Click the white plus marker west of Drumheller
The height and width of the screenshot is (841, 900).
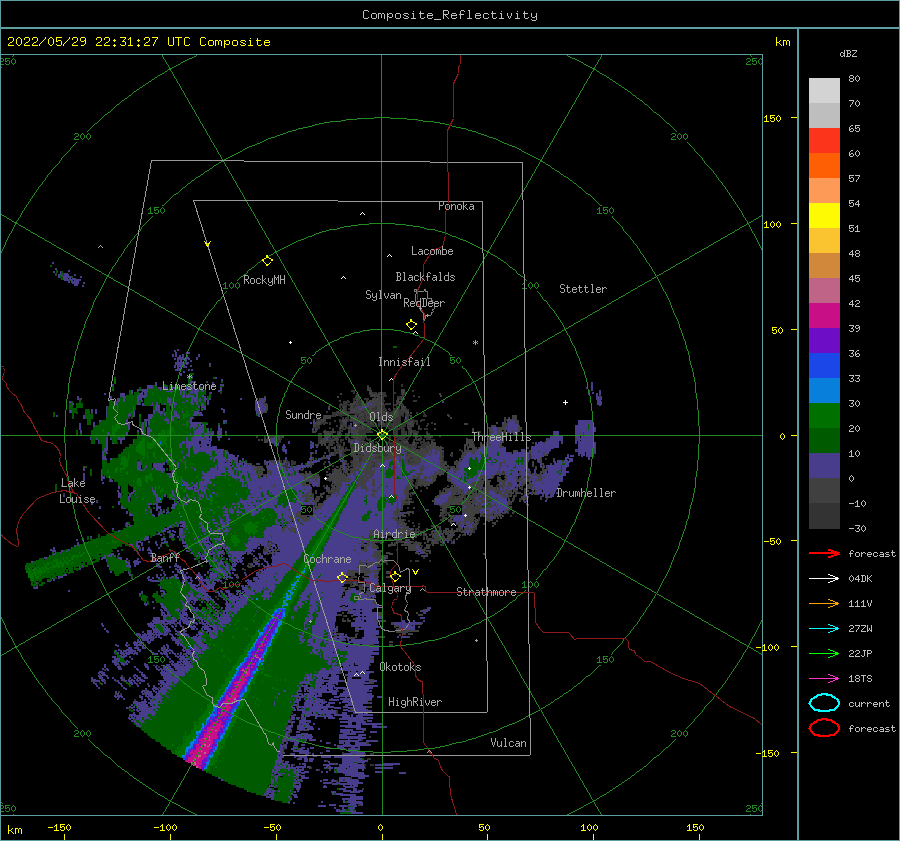565,402
